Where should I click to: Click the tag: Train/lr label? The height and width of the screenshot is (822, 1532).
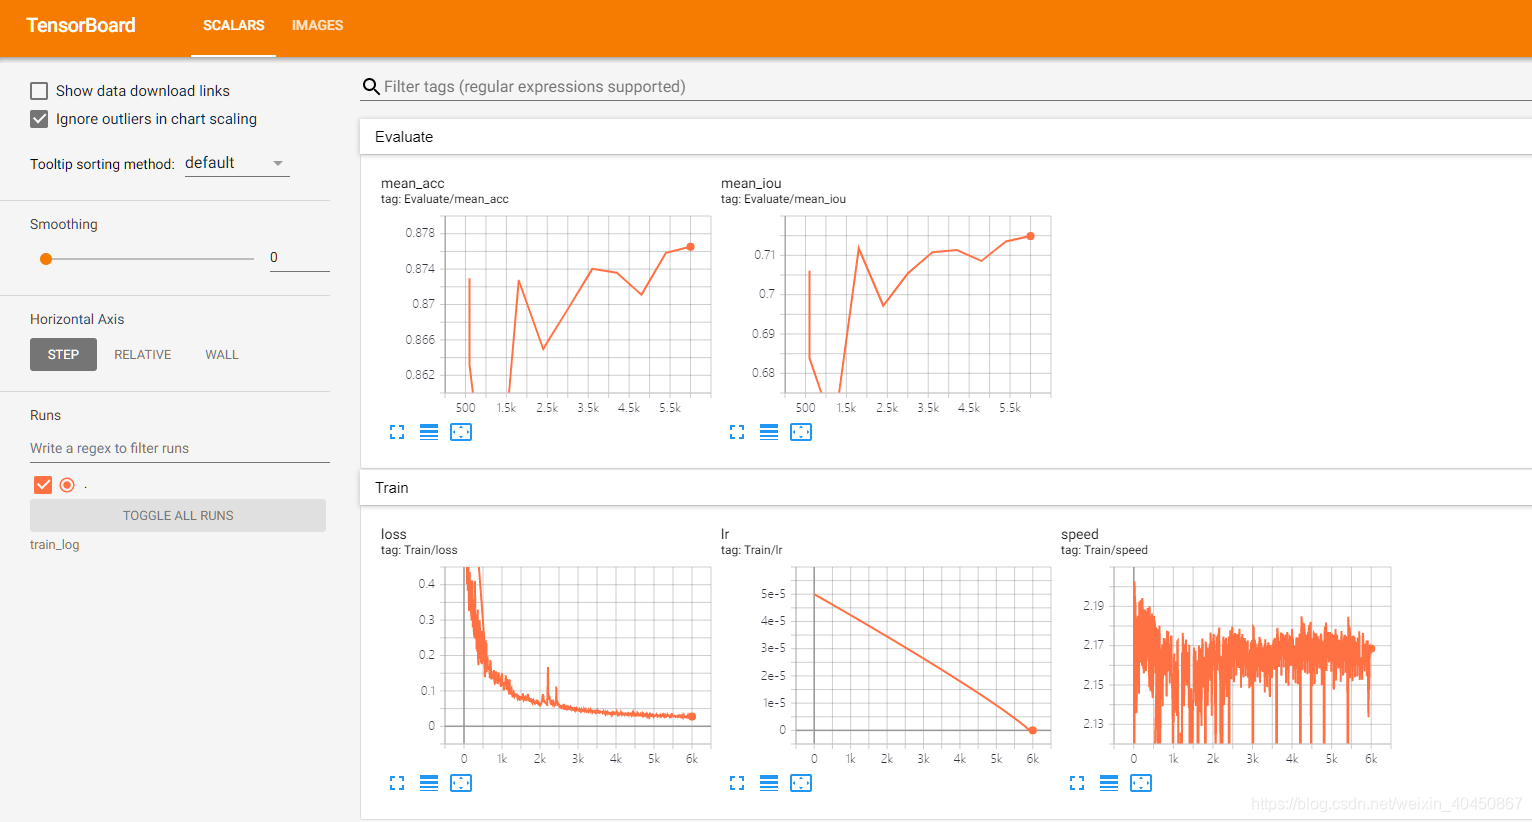point(752,550)
